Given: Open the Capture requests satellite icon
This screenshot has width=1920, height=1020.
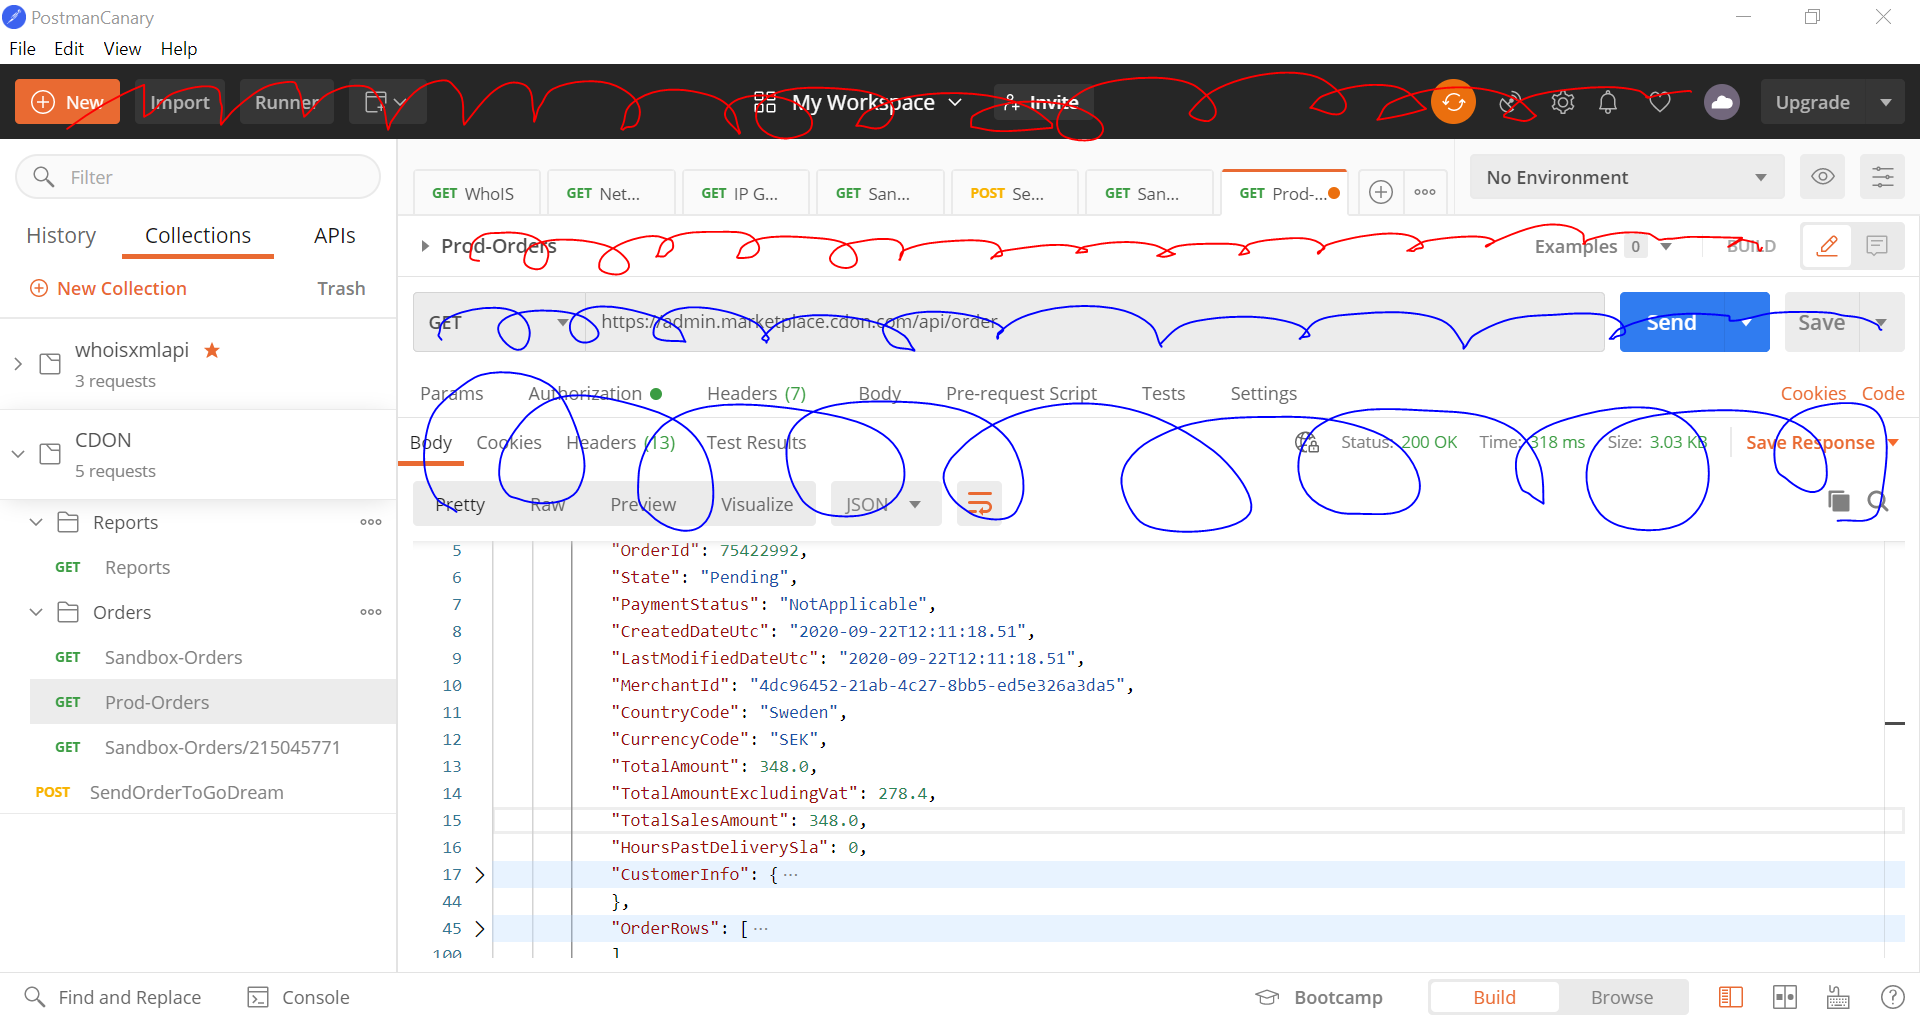Looking at the screenshot, I should (x=1510, y=101).
